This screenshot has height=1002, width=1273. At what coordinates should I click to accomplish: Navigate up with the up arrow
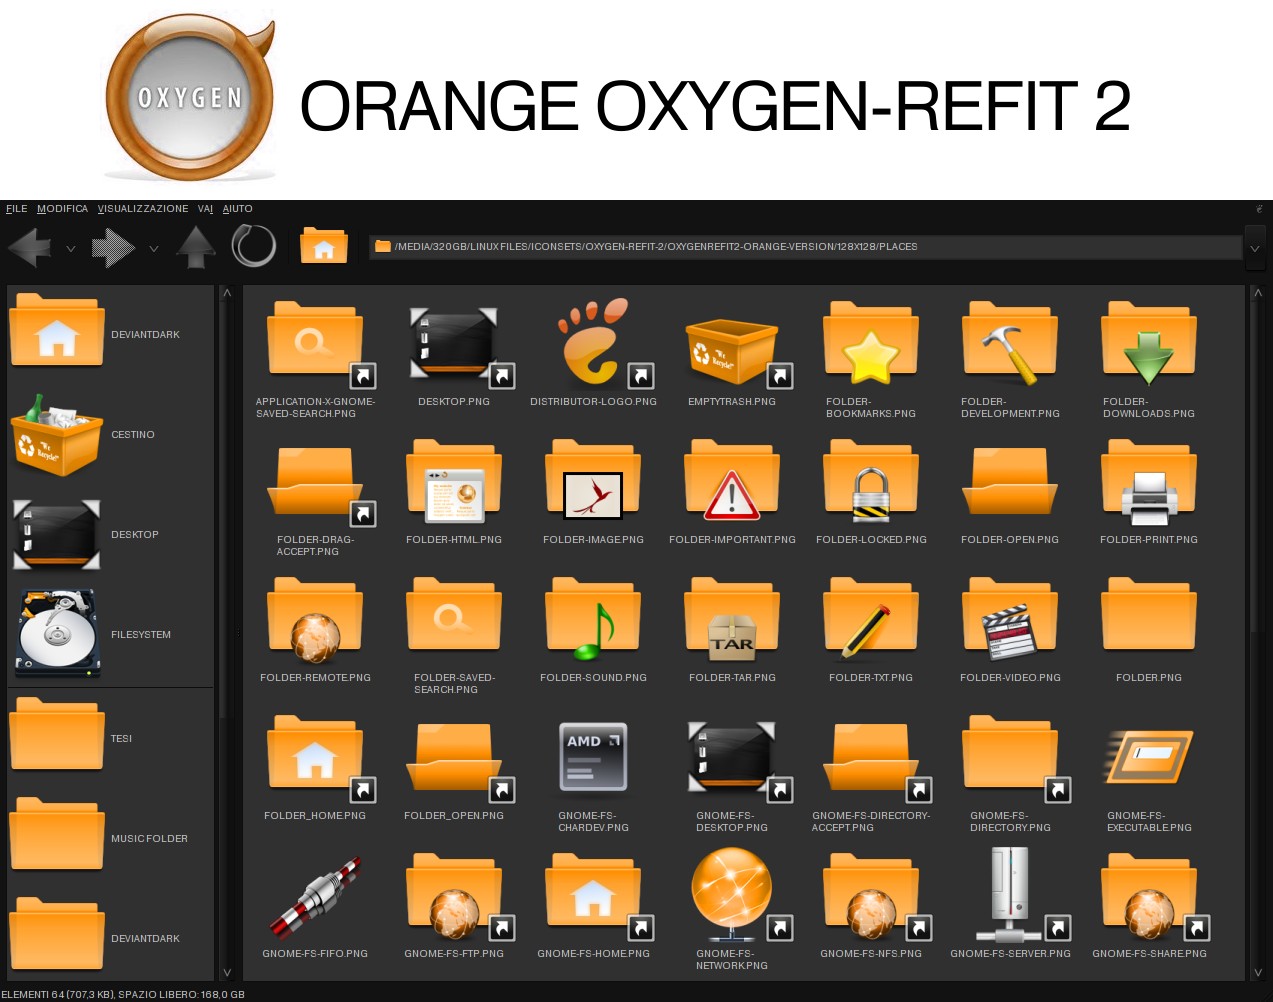click(196, 247)
